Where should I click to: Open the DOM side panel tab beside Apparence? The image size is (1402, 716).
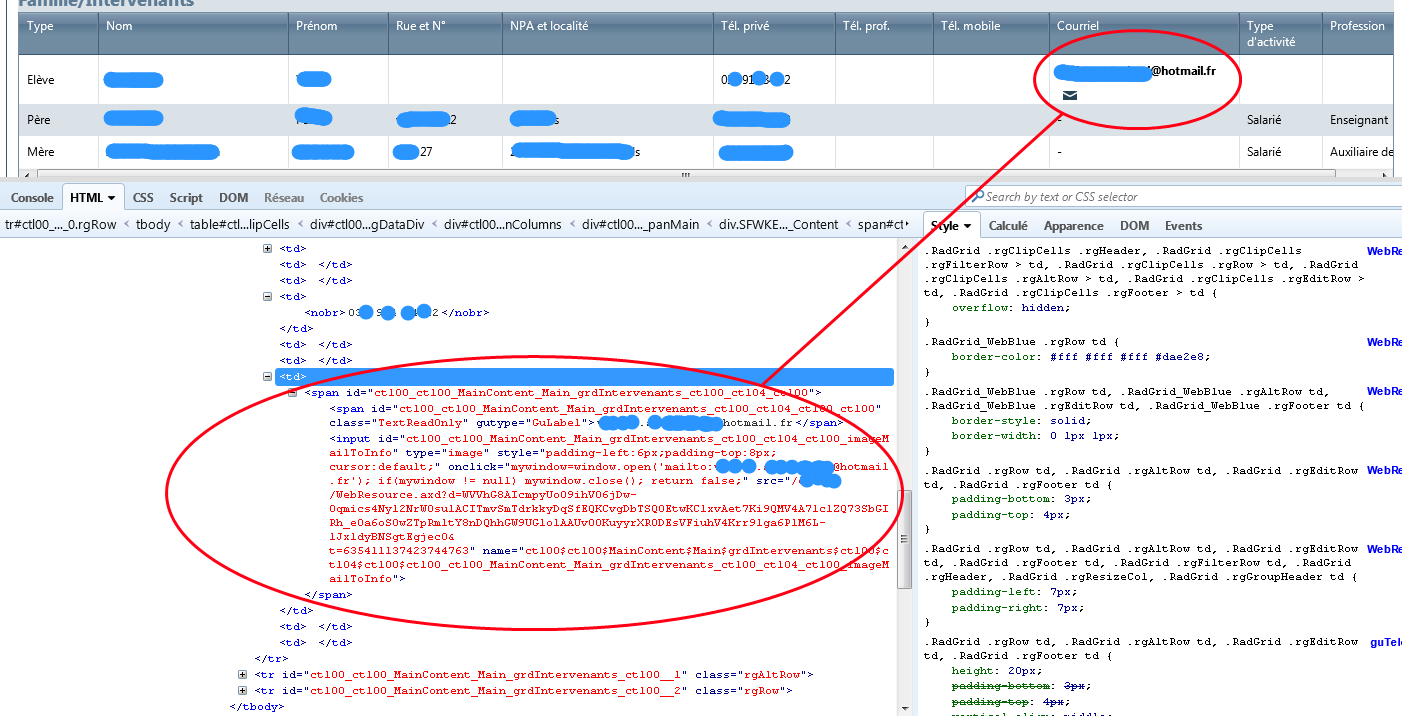1134,226
